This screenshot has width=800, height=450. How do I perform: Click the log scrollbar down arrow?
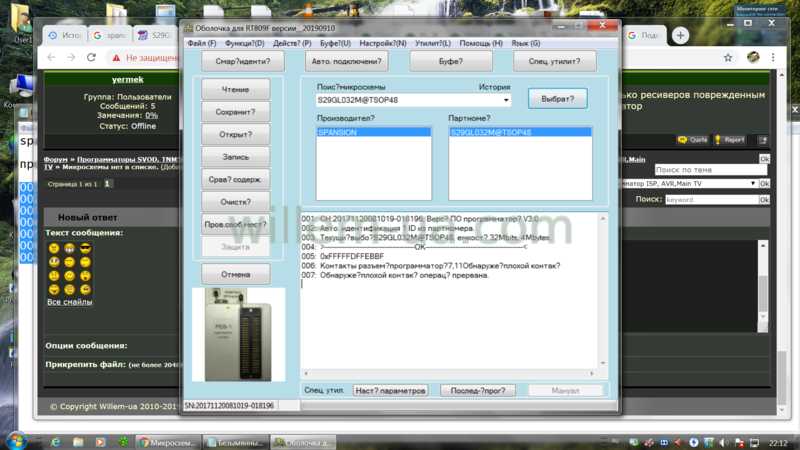click(x=603, y=363)
